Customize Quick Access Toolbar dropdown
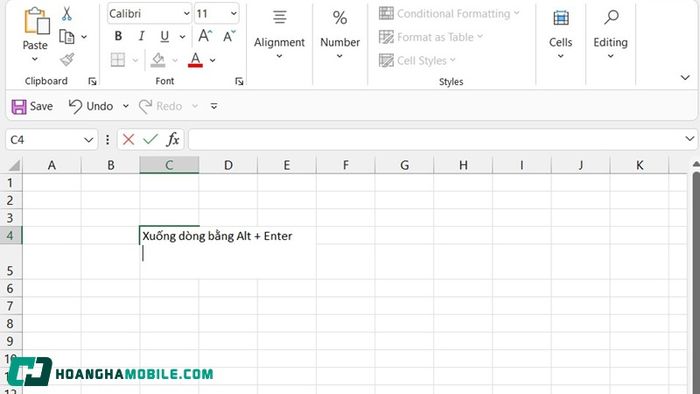Viewport: 700px width, 394px height. click(x=214, y=106)
